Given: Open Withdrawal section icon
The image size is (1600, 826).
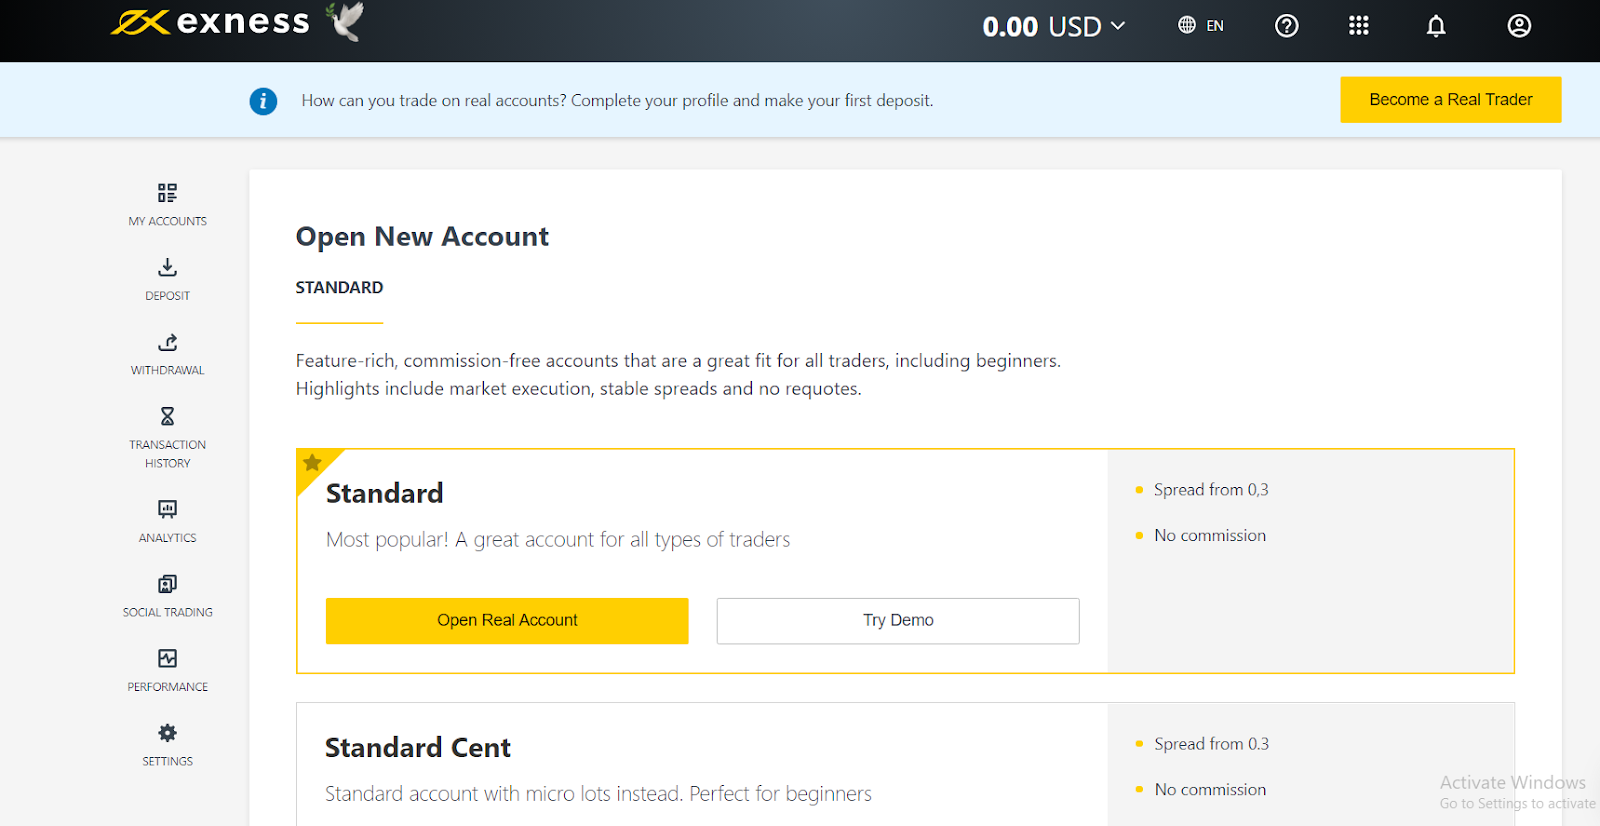Looking at the screenshot, I should tap(167, 342).
